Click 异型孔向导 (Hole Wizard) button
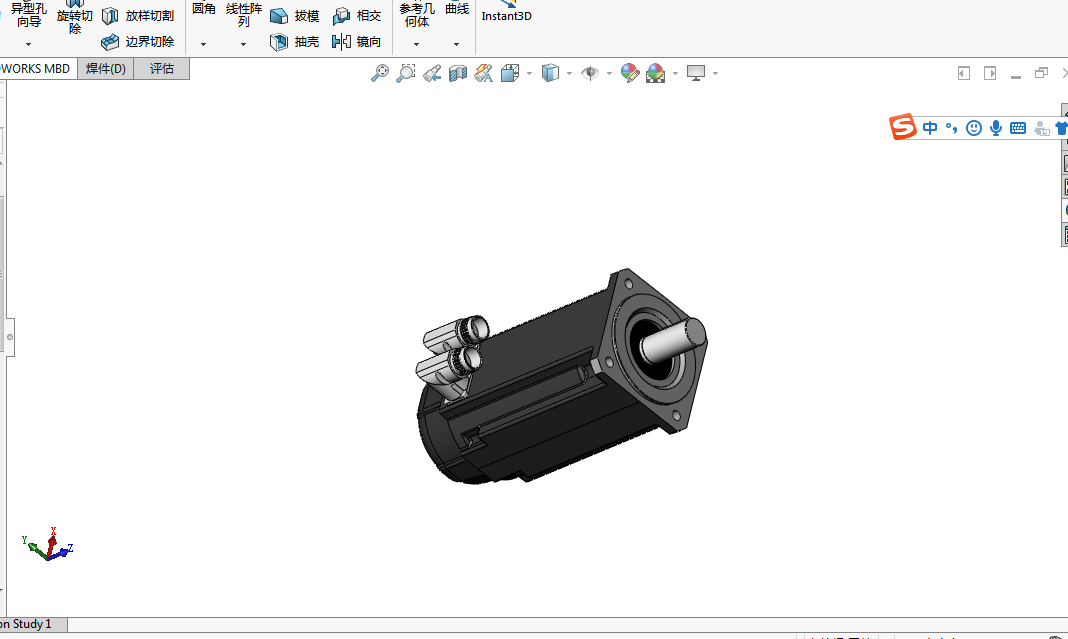 point(29,14)
